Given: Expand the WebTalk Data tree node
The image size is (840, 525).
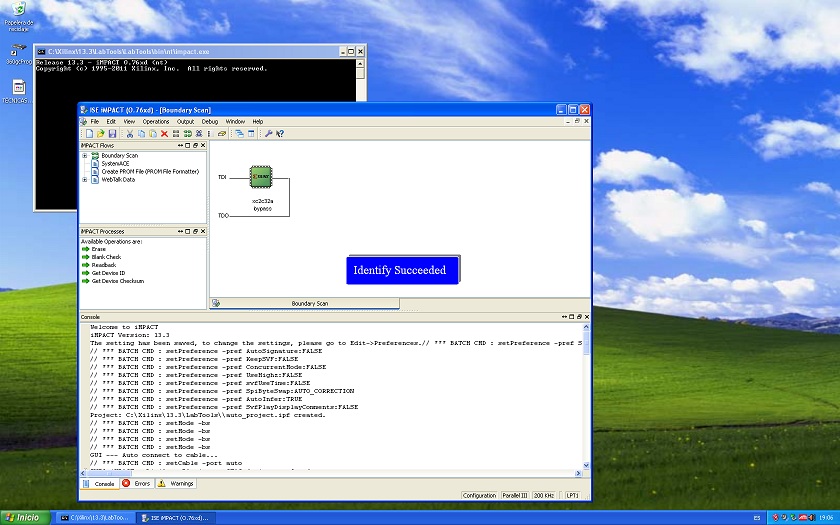Looking at the screenshot, I should (x=84, y=180).
